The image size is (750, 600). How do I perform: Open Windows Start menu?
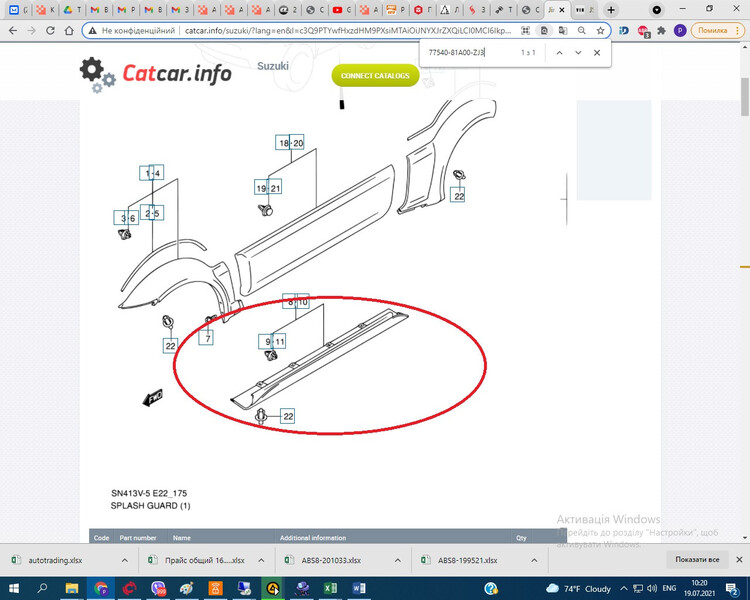point(13,588)
